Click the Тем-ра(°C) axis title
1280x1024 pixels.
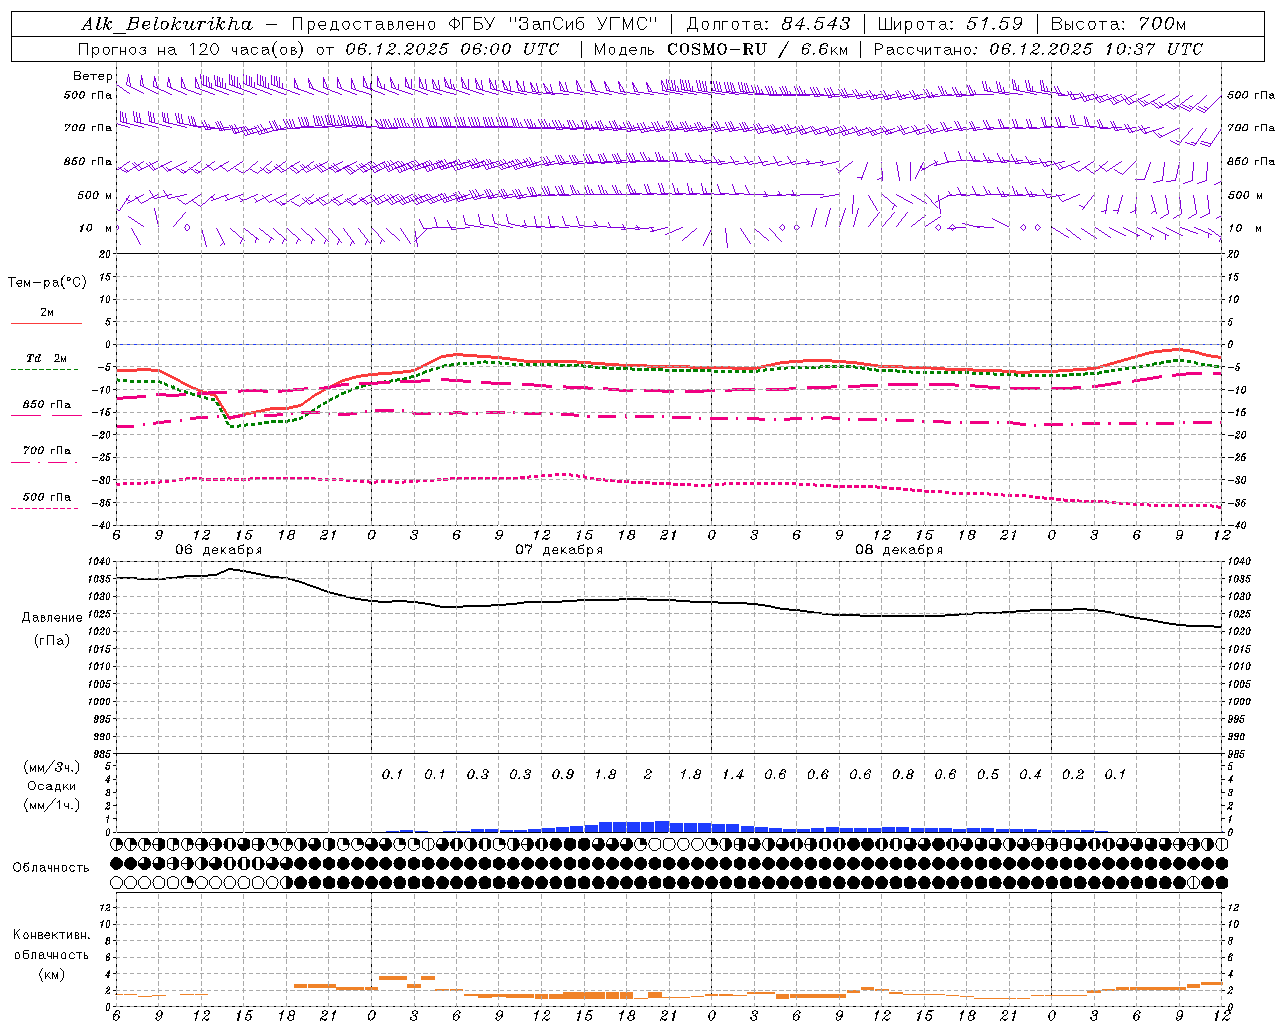point(47,283)
